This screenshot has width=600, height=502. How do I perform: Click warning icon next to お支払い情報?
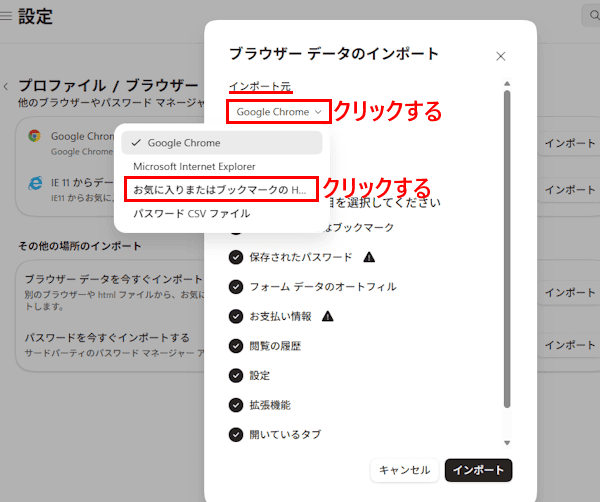click(x=328, y=316)
